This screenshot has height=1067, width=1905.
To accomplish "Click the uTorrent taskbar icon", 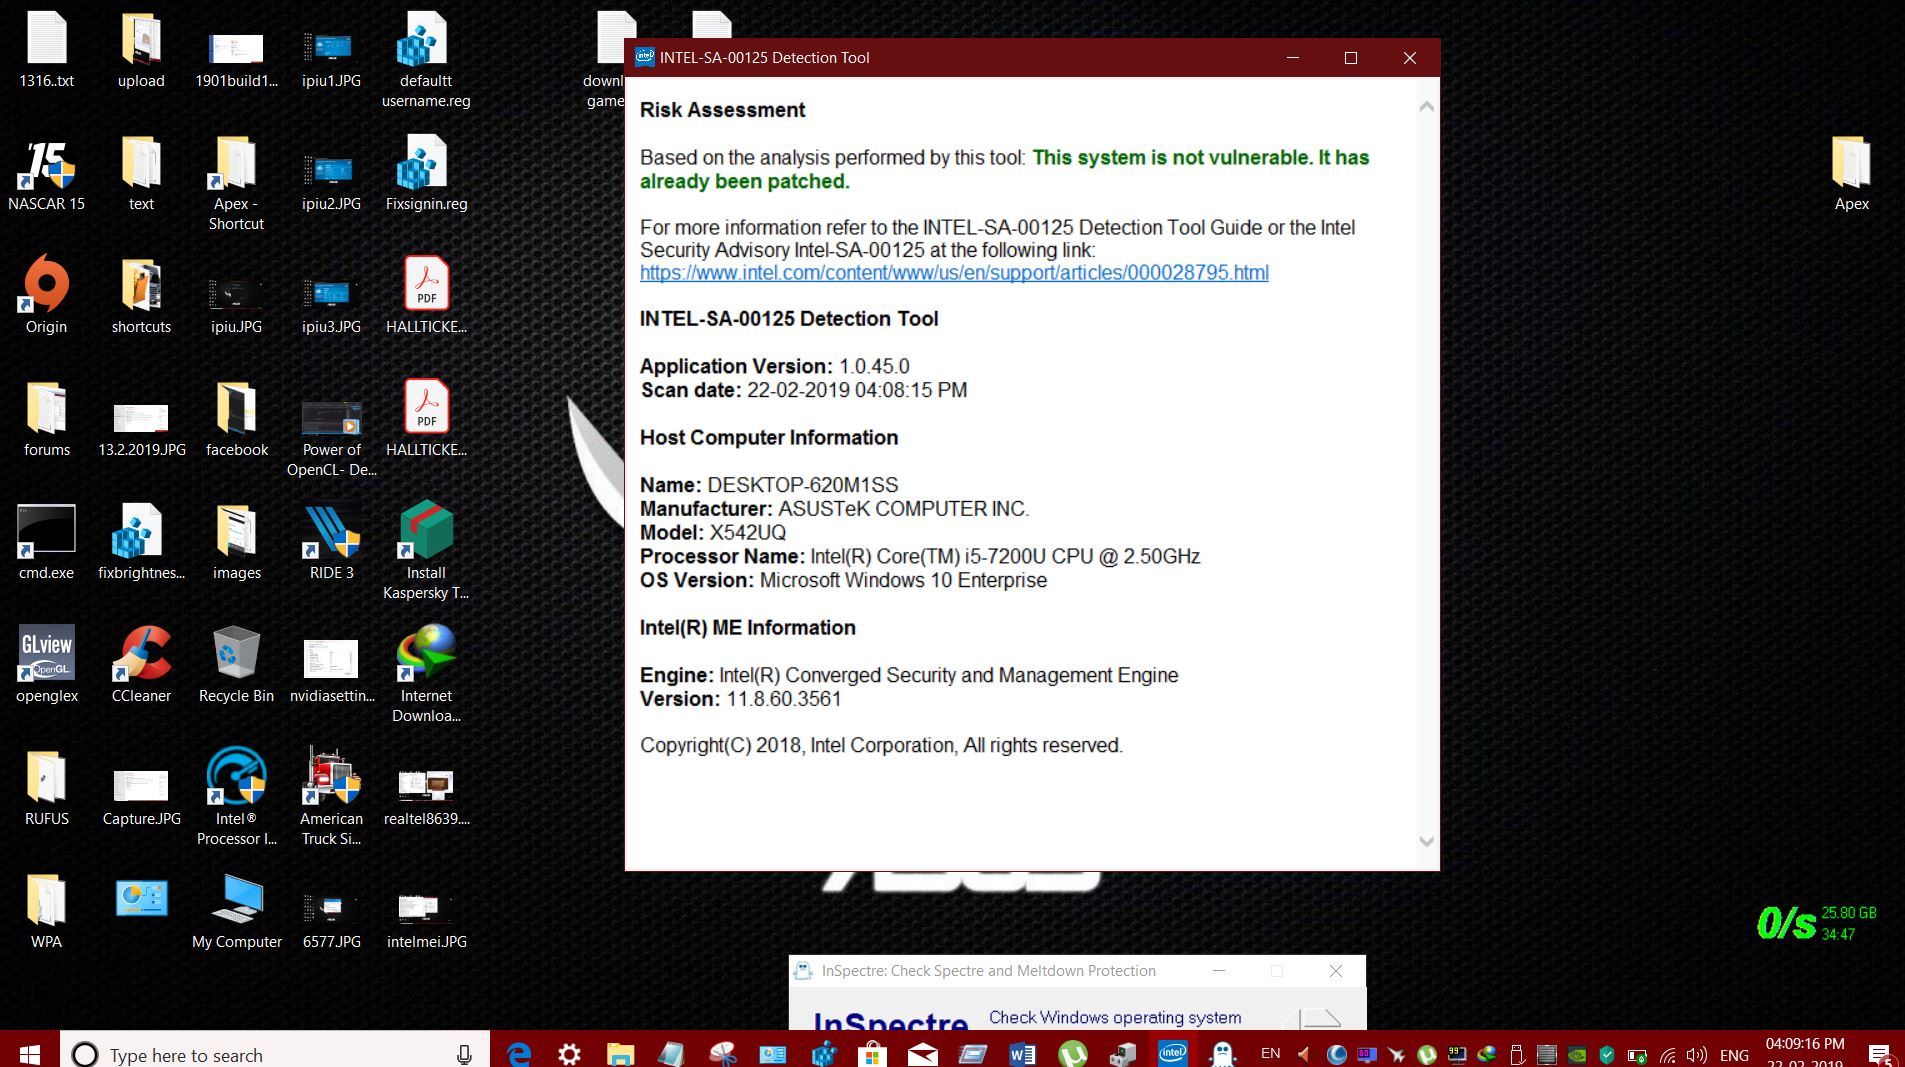I will tap(1072, 1054).
